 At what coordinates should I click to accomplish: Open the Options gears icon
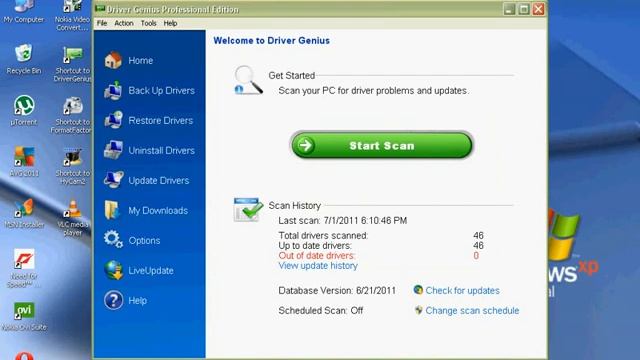pos(113,240)
